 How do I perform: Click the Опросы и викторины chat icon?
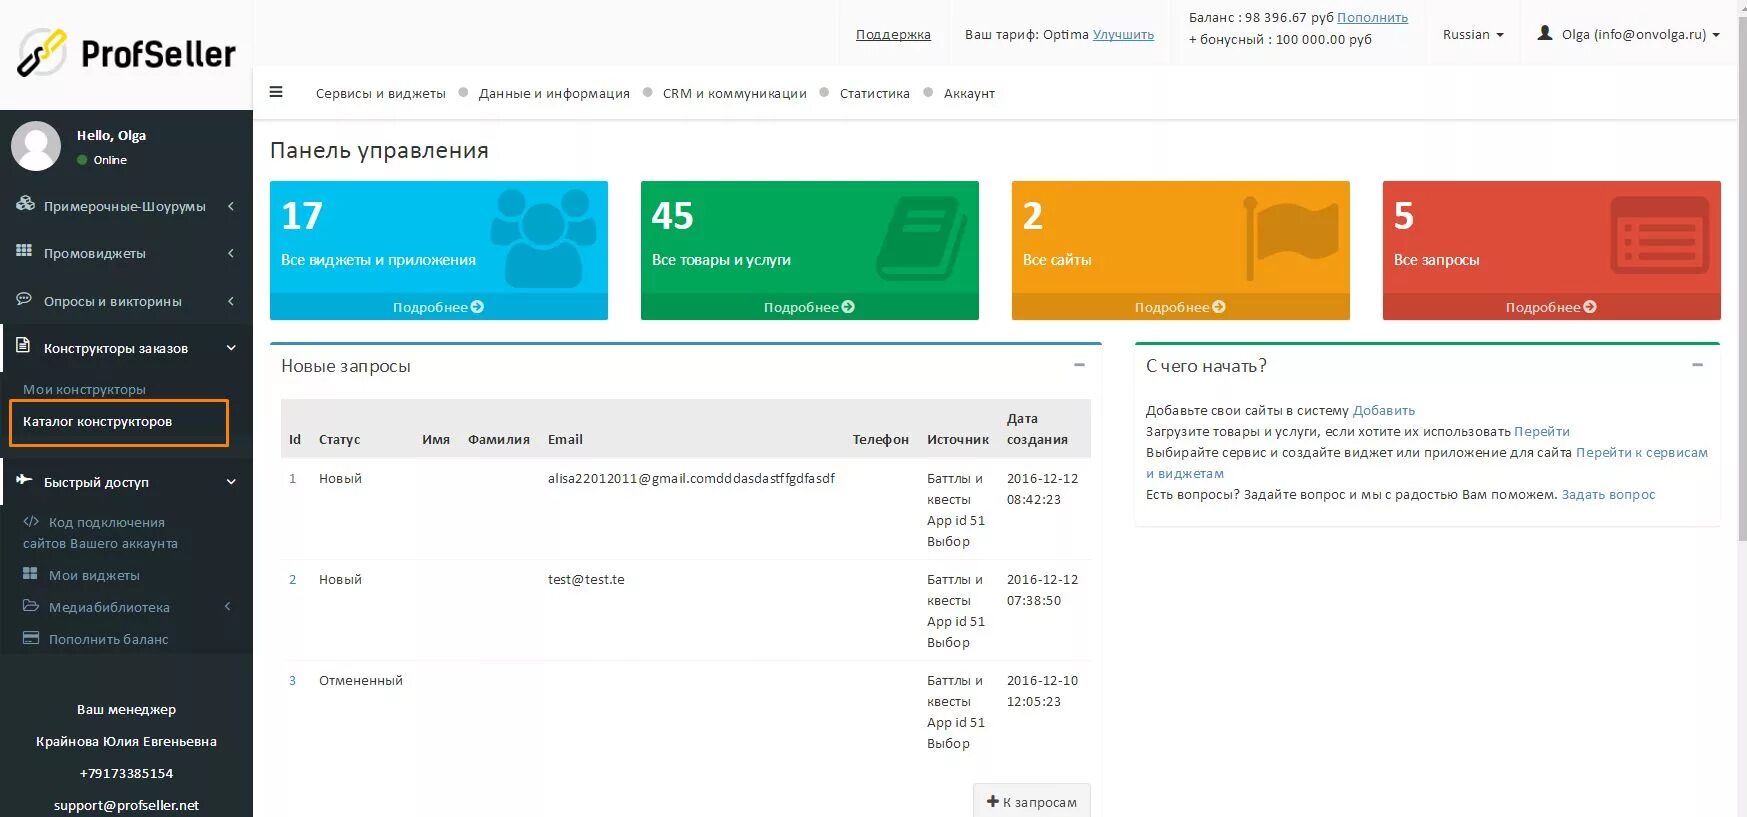24,299
